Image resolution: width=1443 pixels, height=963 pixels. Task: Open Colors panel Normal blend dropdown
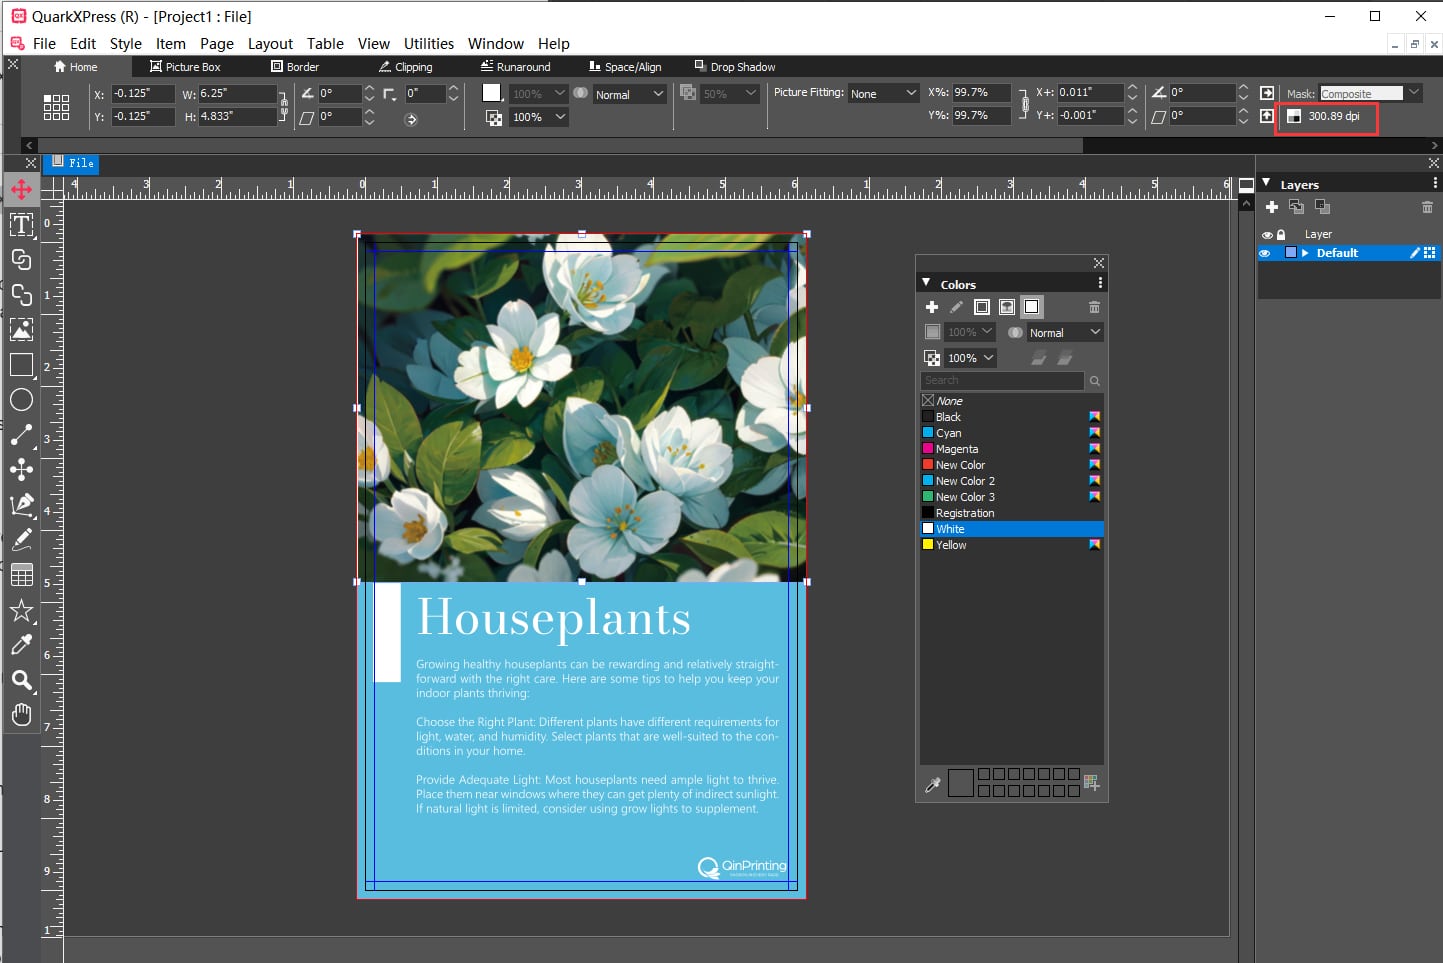click(1064, 332)
